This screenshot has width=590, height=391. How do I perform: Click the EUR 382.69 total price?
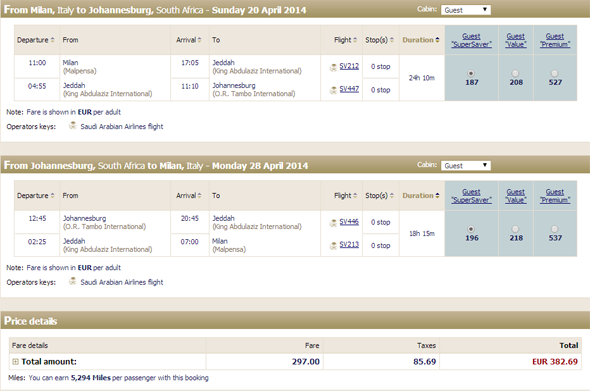pos(555,362)
